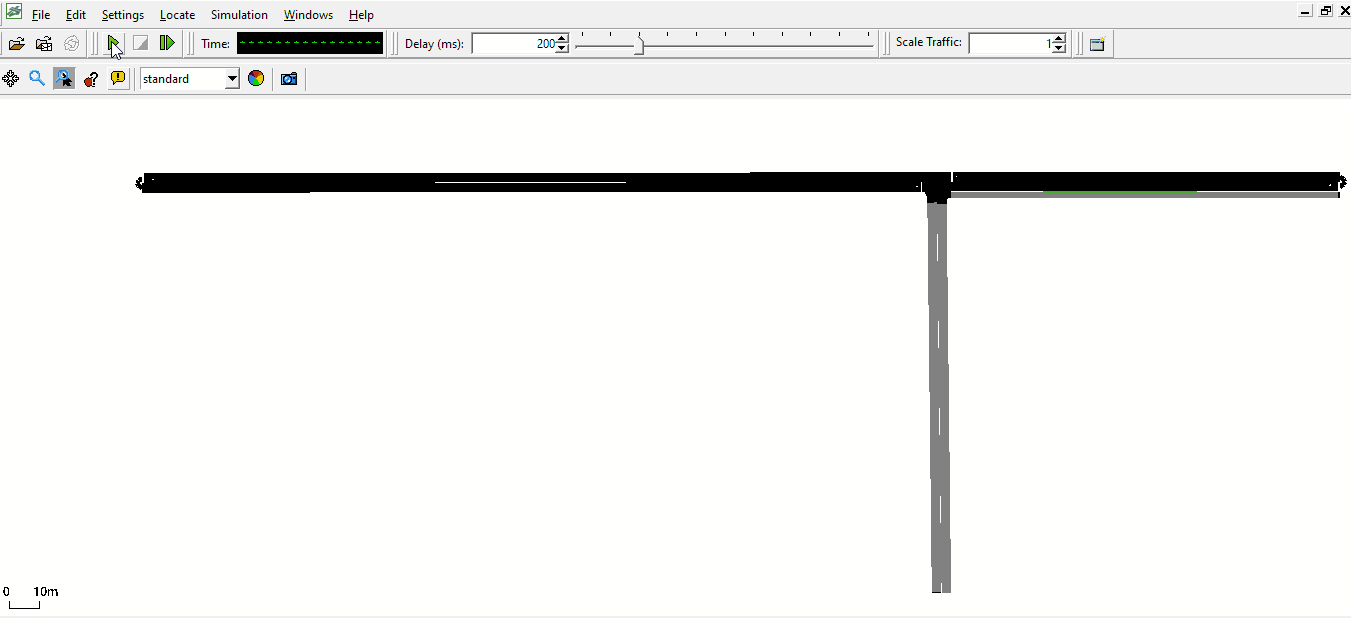The width and height of the screenshot is (1351, 618).
Task: Click the Open Network icon
Action: coord(44,44)
